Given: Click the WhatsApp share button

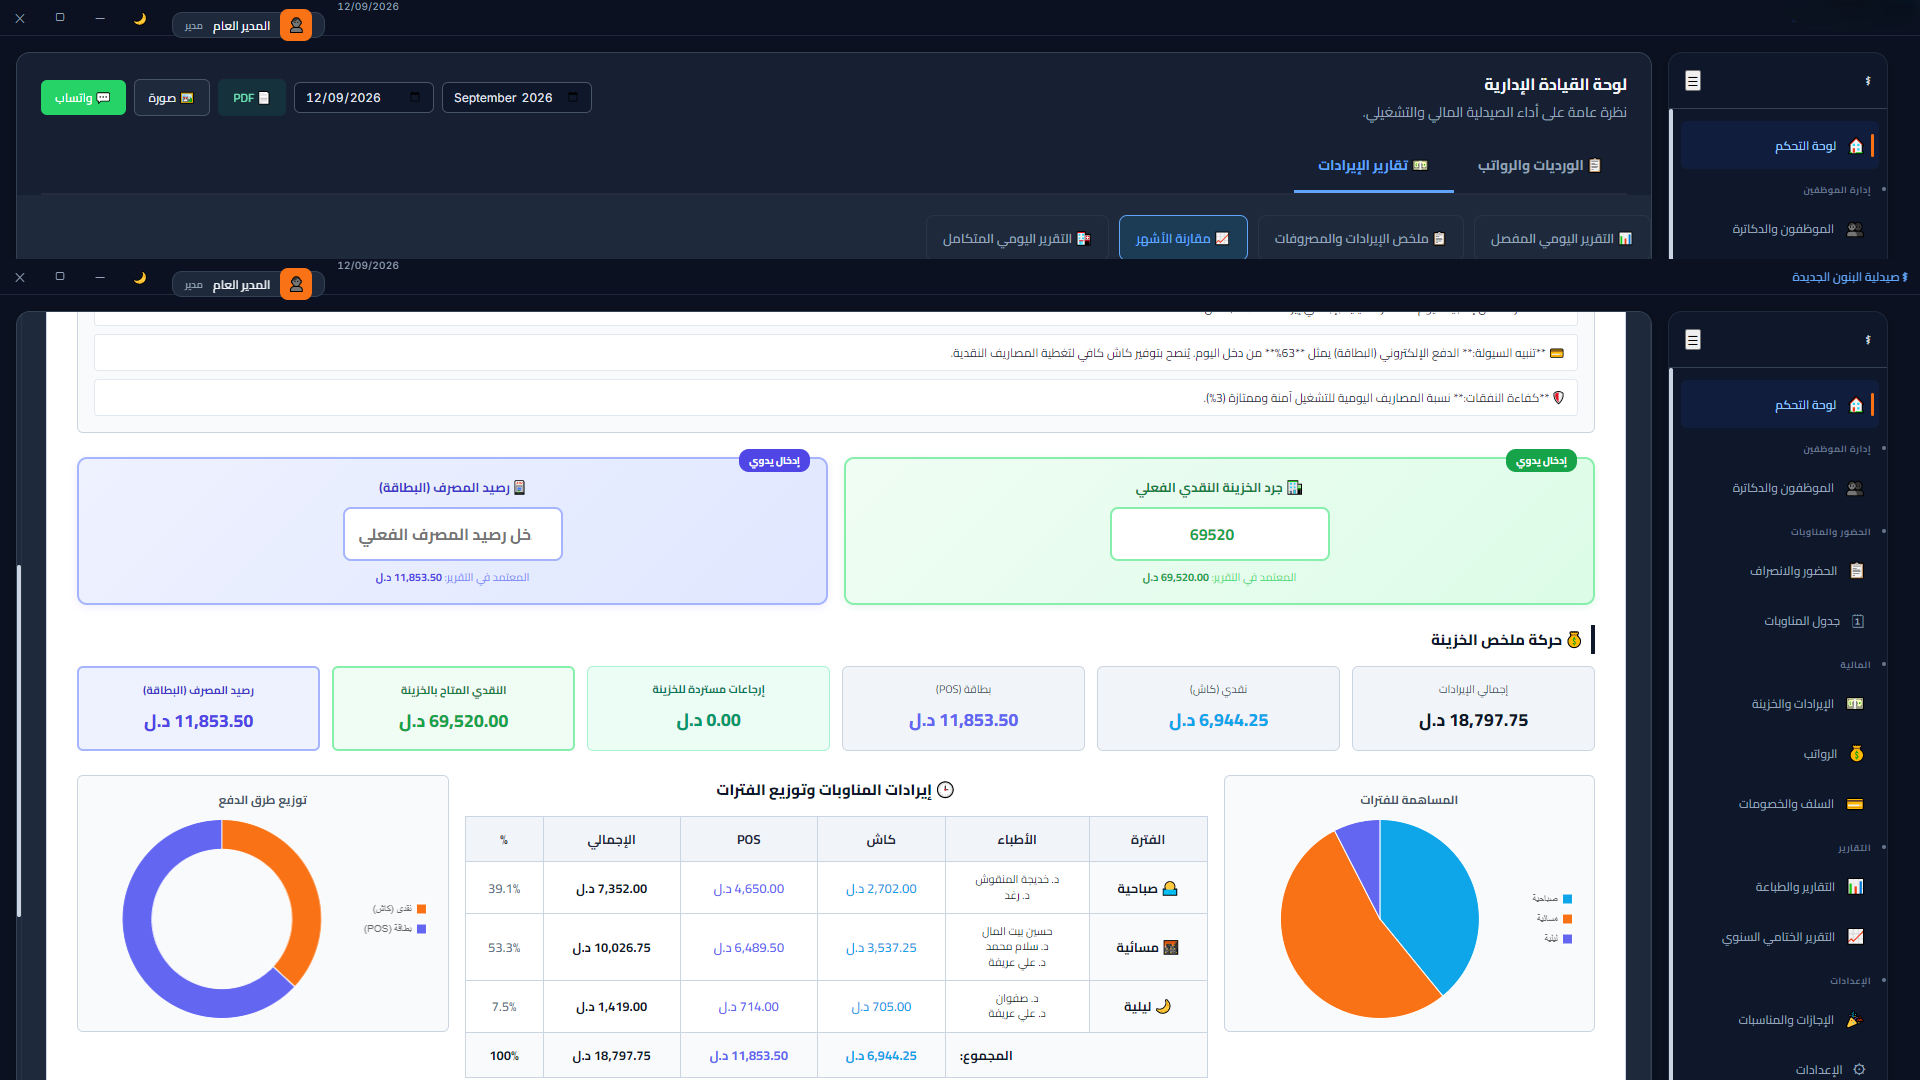Looking at the screenshot, I should [83, 98].
